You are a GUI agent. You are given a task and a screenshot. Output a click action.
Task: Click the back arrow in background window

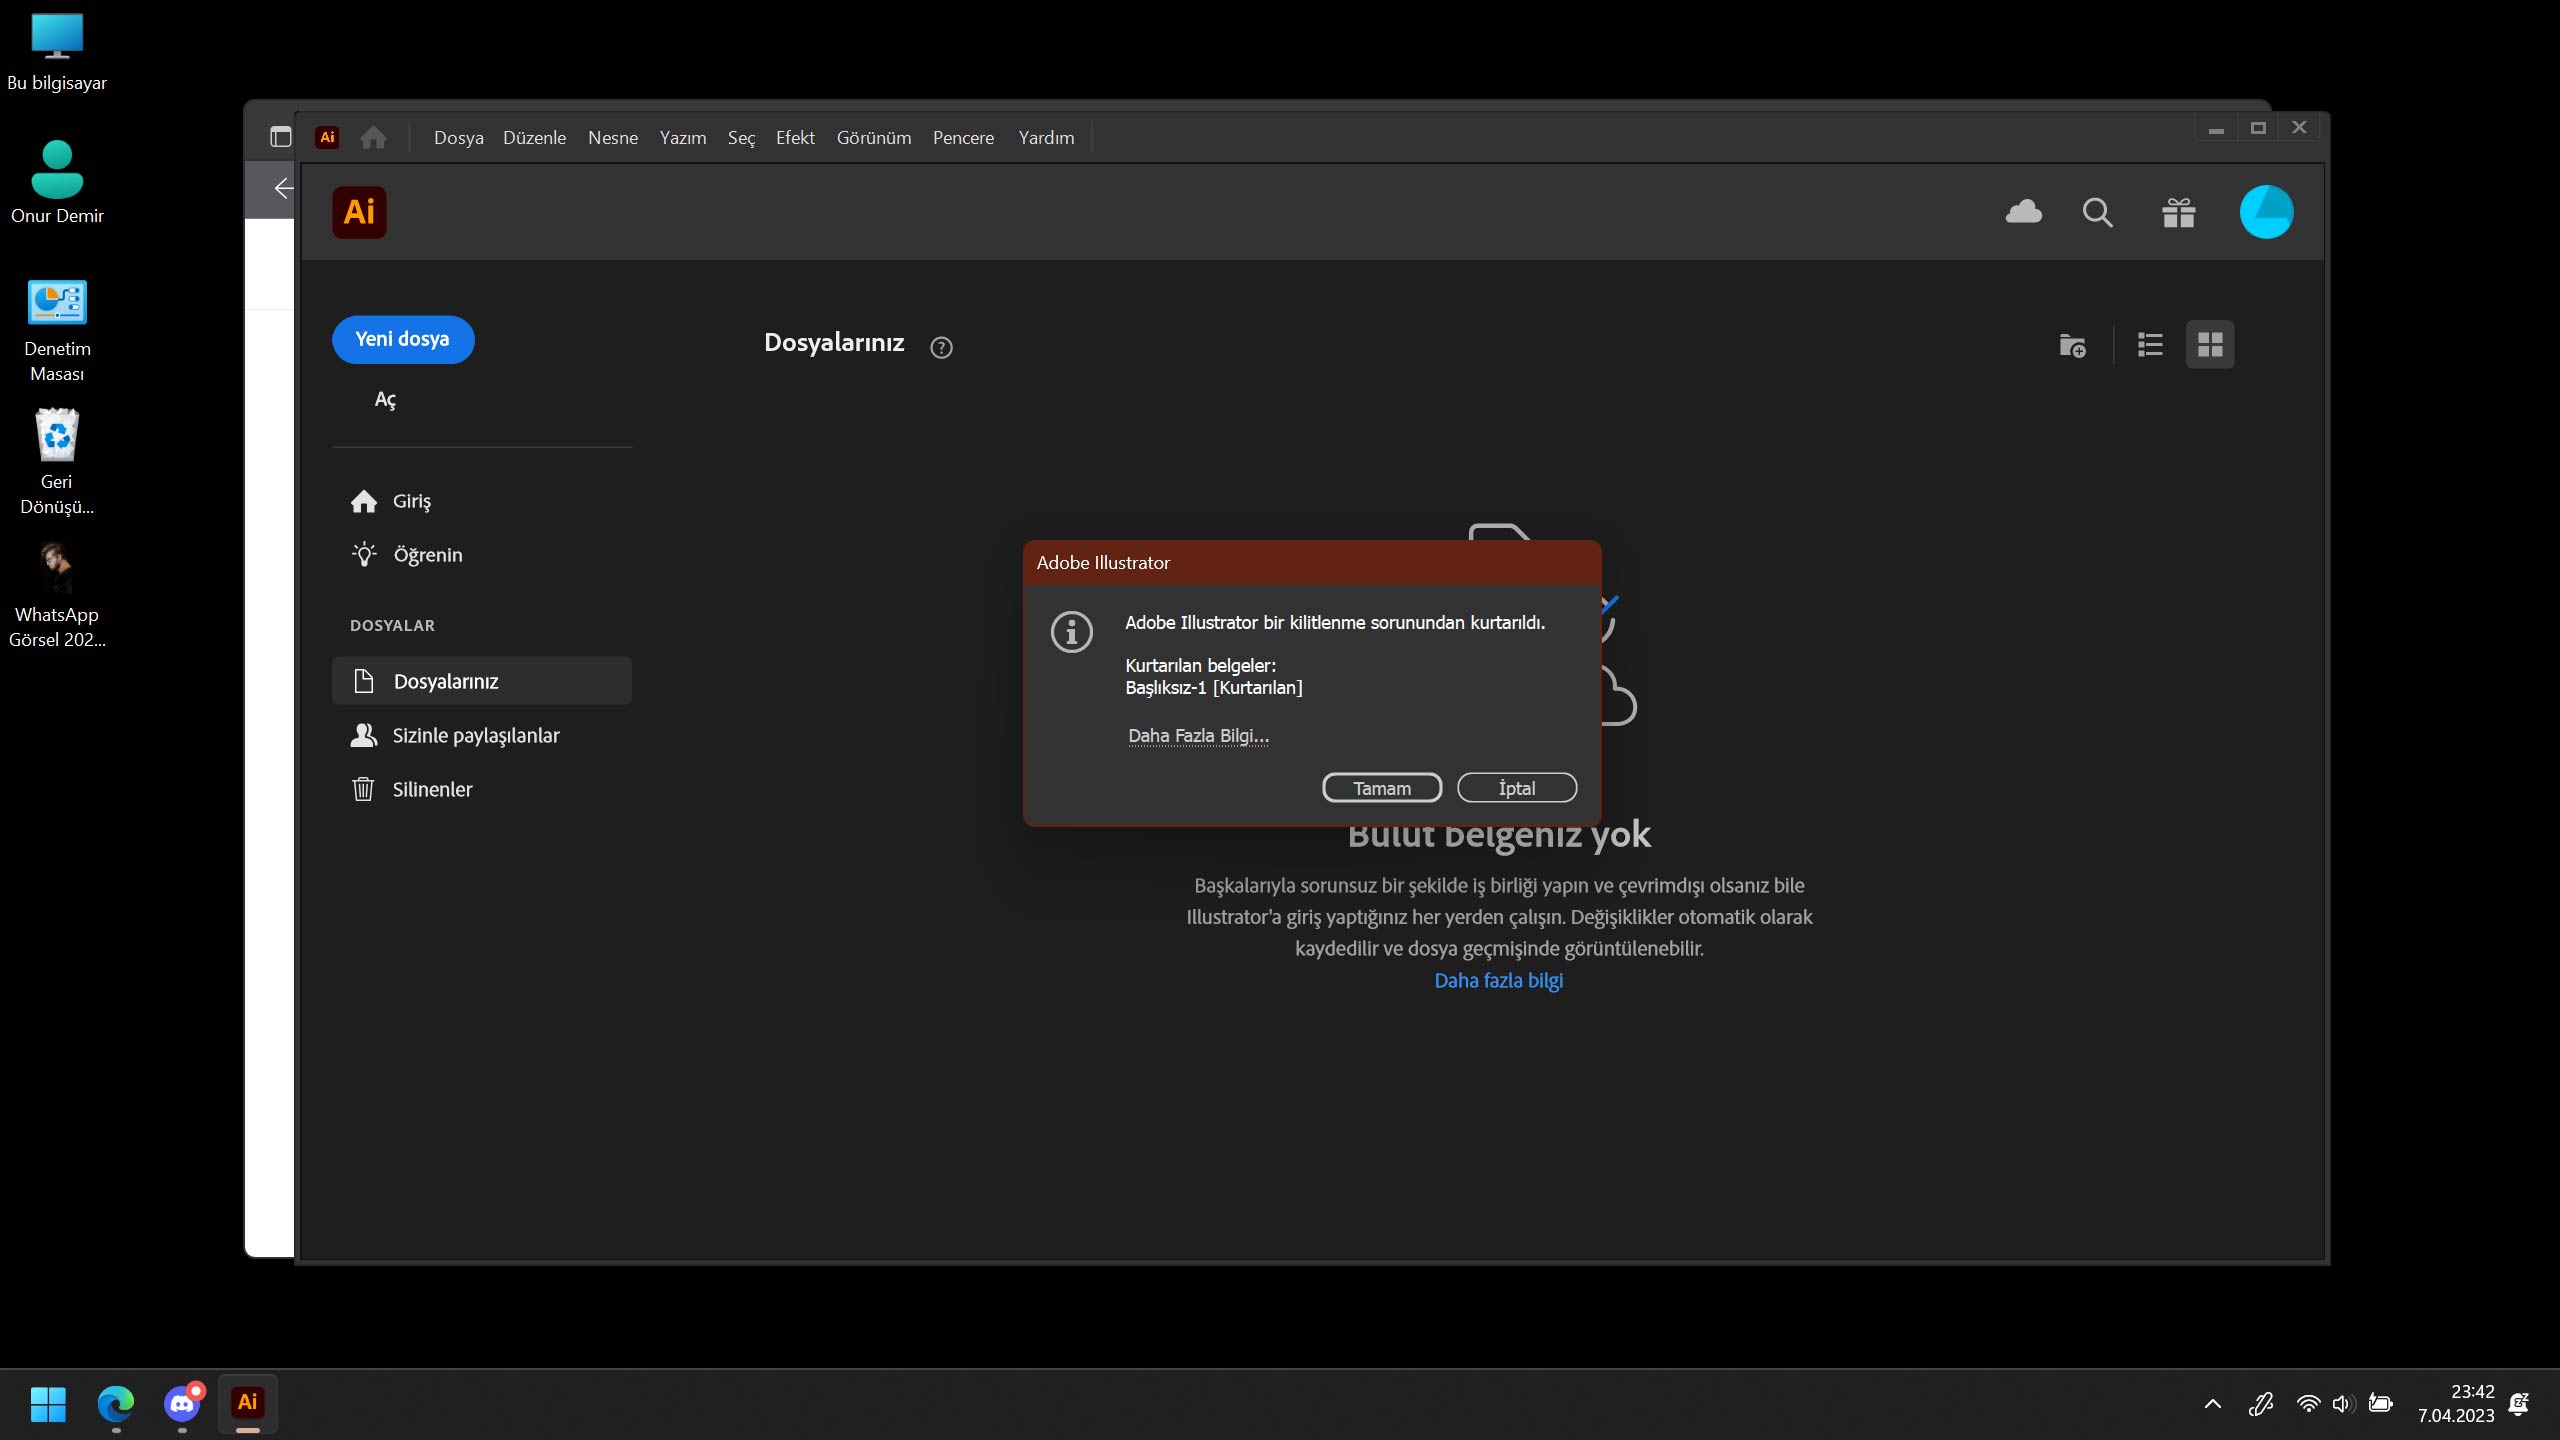coord(284,188)
